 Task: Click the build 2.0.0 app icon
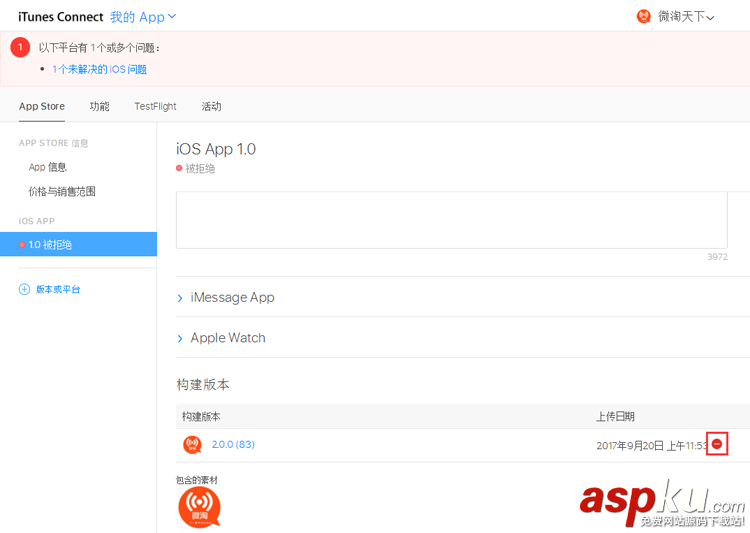192,444
